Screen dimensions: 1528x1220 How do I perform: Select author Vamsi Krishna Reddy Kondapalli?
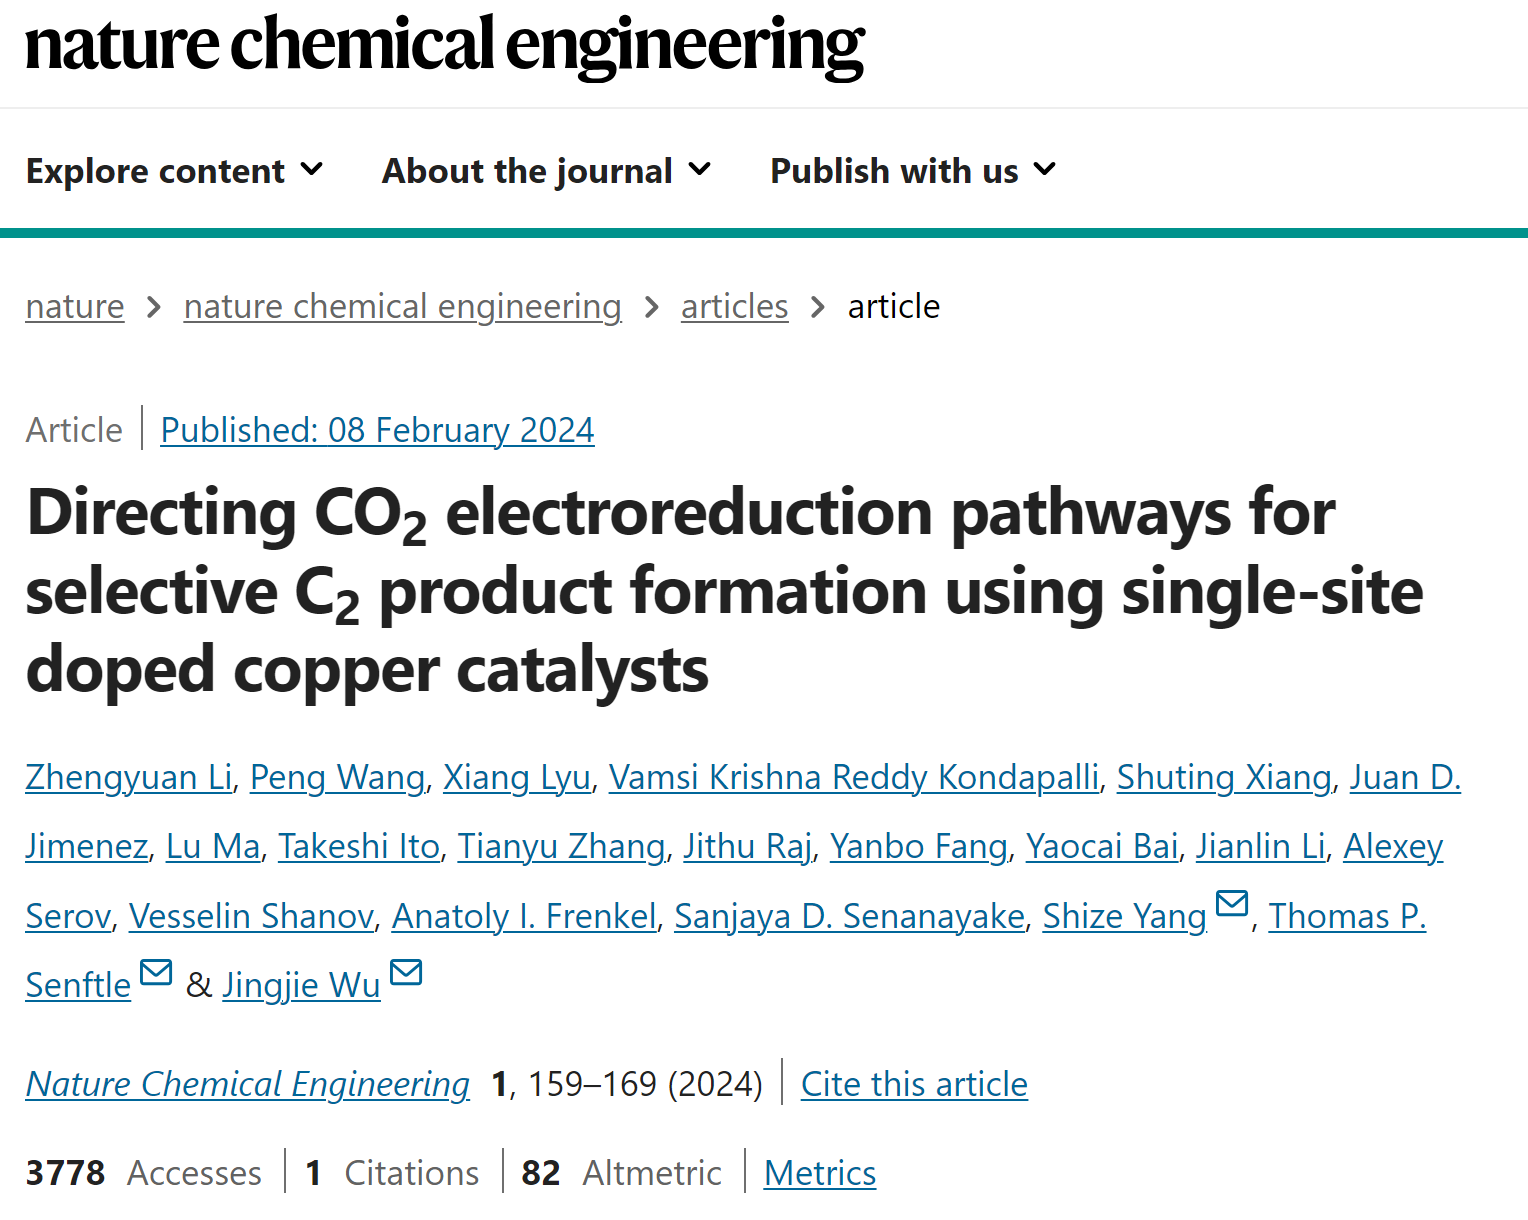coord(854,777)
